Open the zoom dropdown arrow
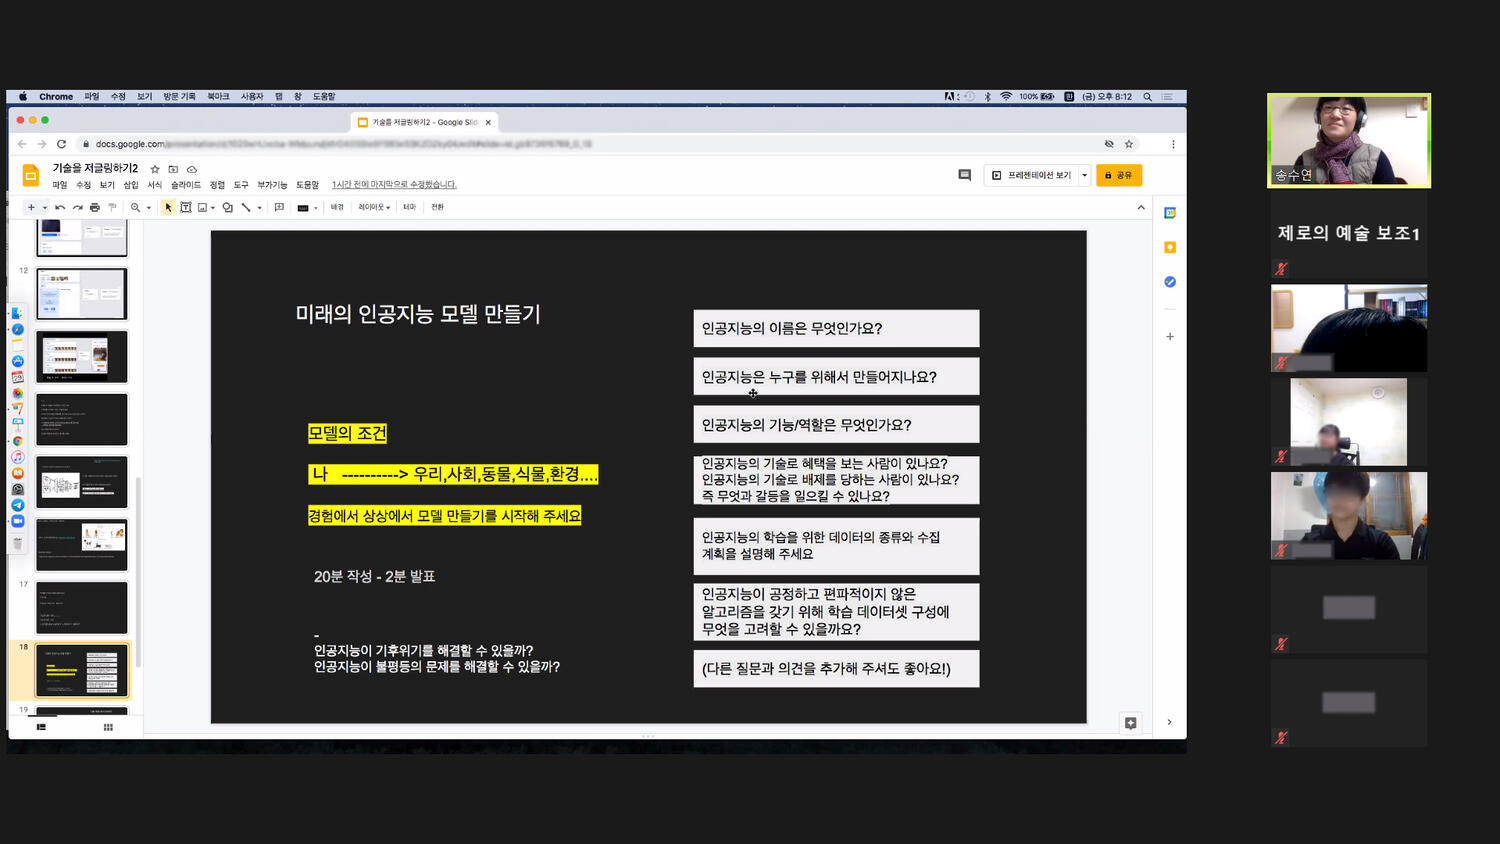 pos(149,208)
